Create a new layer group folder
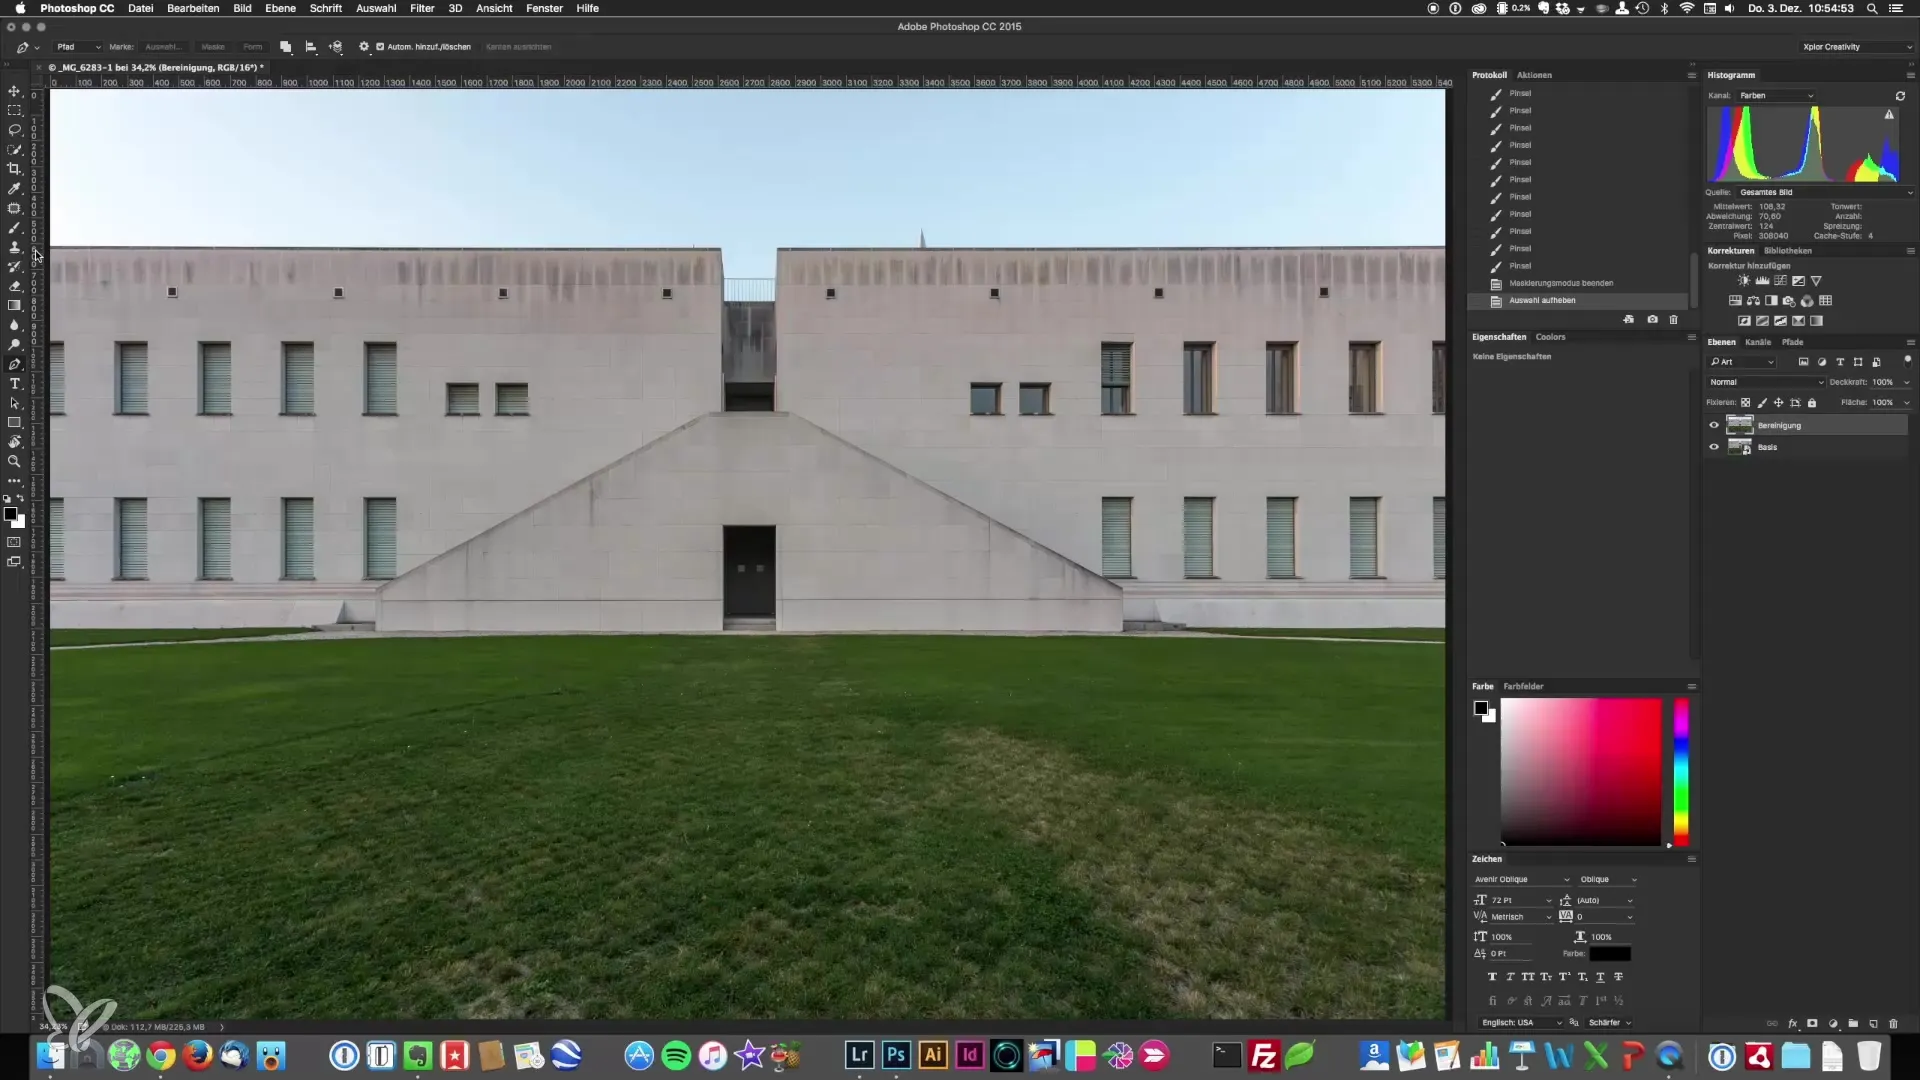The width and height of the screenshot is (1920, 1080). [1853, 1023]
